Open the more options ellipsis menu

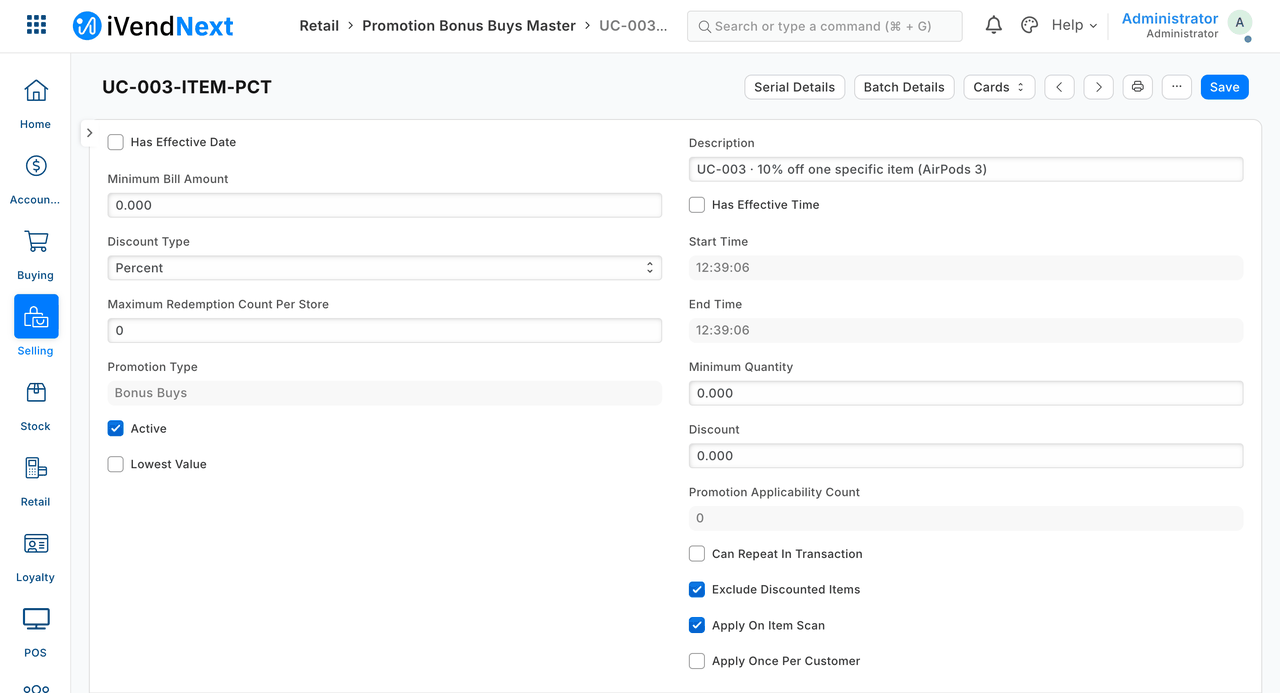click(x=1176, y=87)
